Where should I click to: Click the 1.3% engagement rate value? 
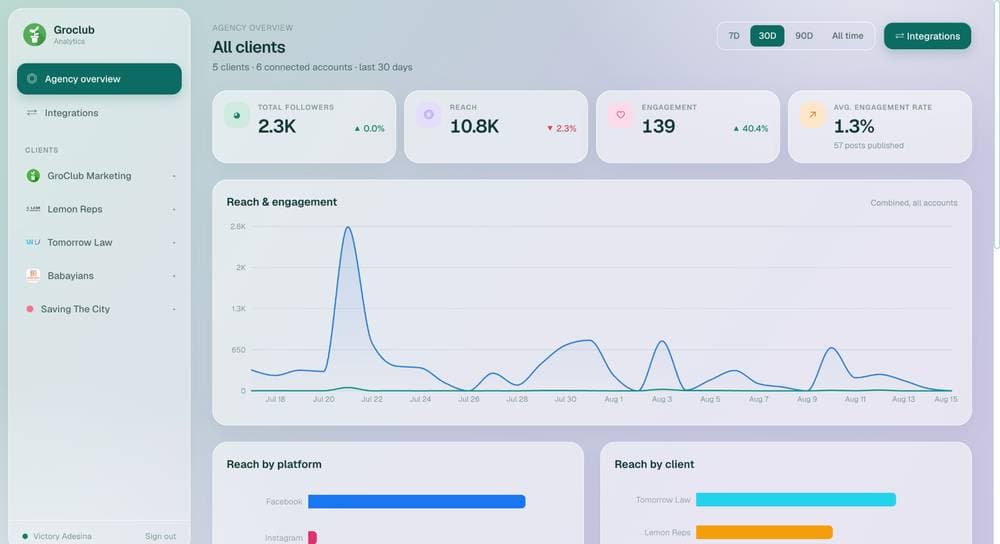coord(853,126)
